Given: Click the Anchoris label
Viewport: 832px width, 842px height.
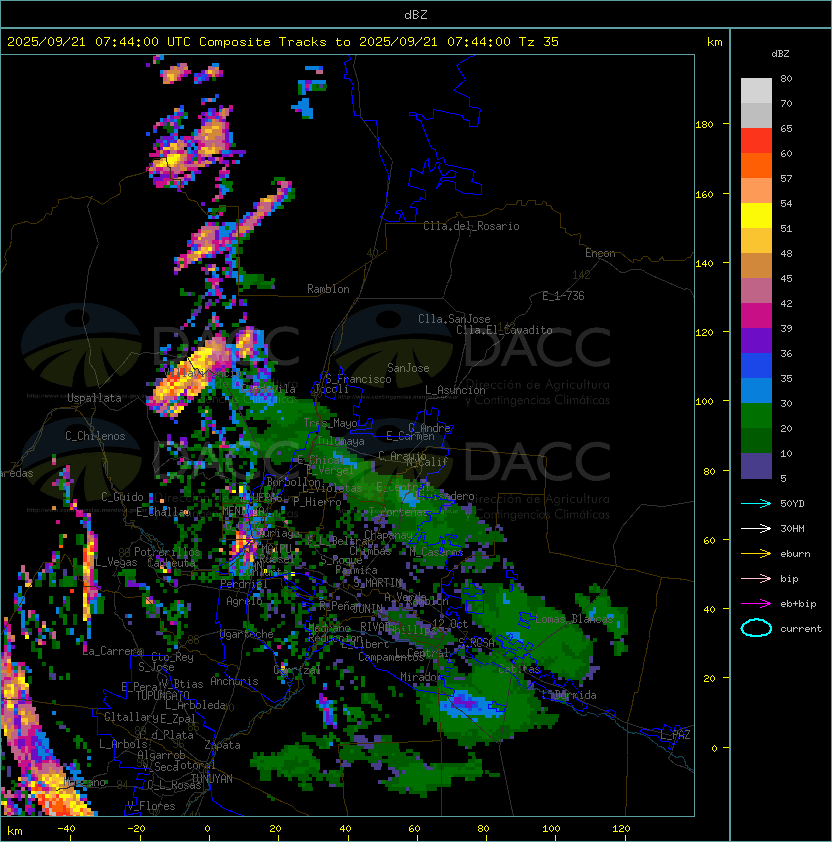Looking at the screenshot, I should coord(234,681).
